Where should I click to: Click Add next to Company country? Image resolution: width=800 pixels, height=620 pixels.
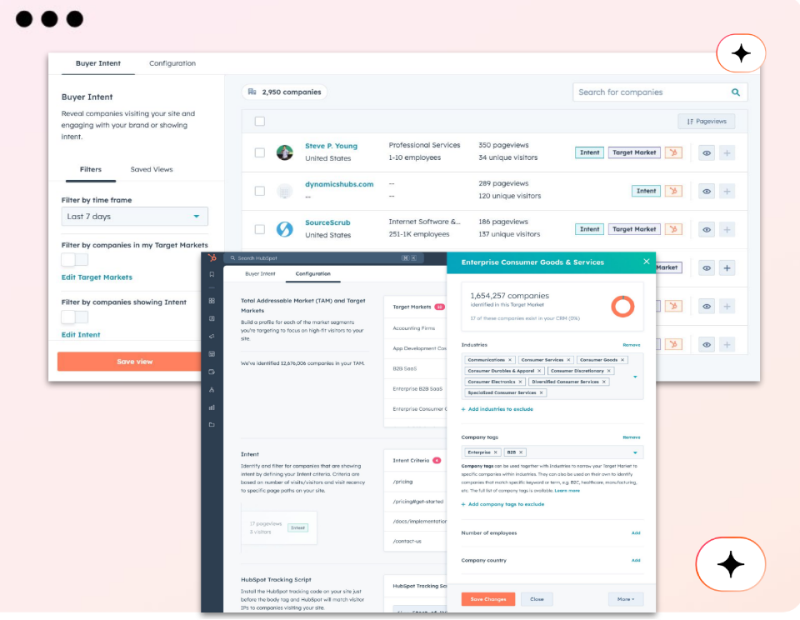click(x=636, y=560)
